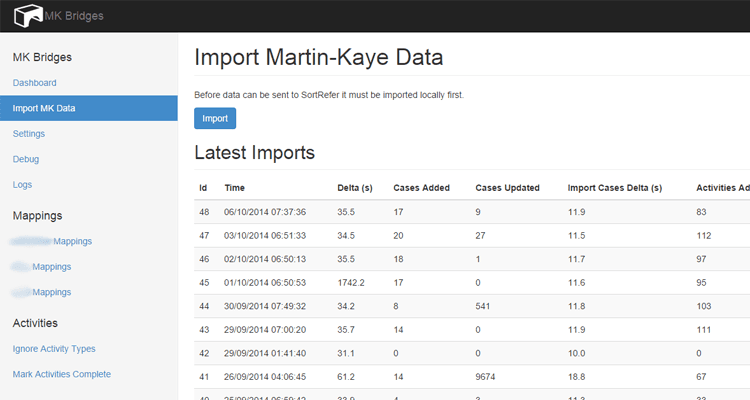Click the Cases Added column header

pyautogui.click(x=421, y=187)
